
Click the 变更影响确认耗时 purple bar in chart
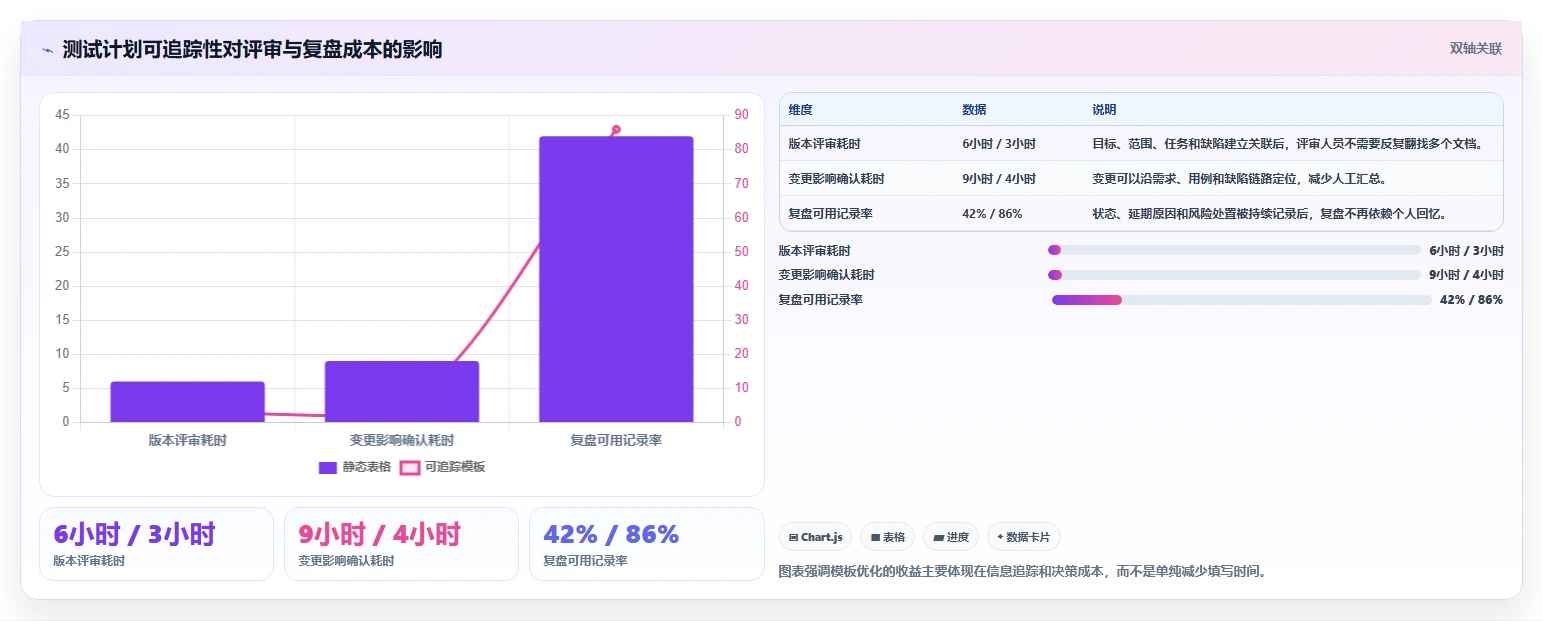pyautogui.click(x=402, y=392)
